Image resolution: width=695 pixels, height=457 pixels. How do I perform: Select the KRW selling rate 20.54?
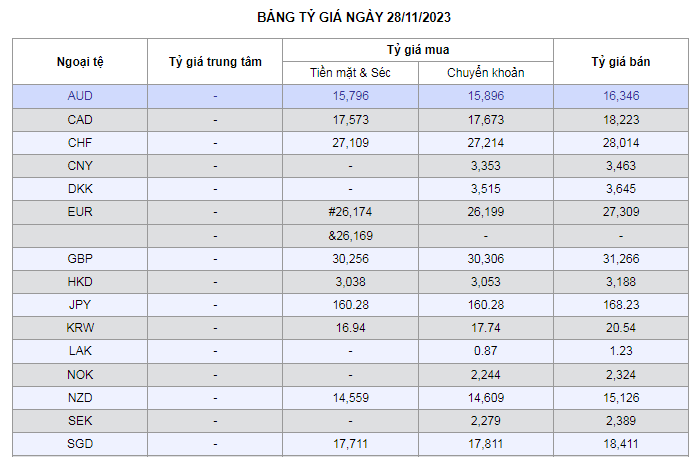point(621,327)
